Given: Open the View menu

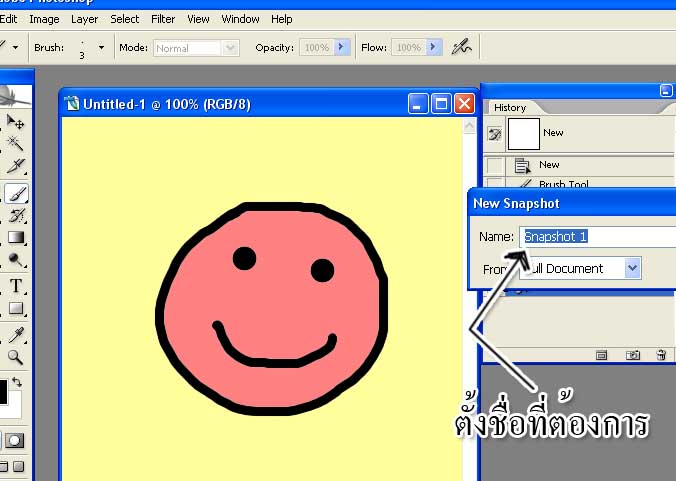Looking at the screenshot, I should tap(198, 19).
